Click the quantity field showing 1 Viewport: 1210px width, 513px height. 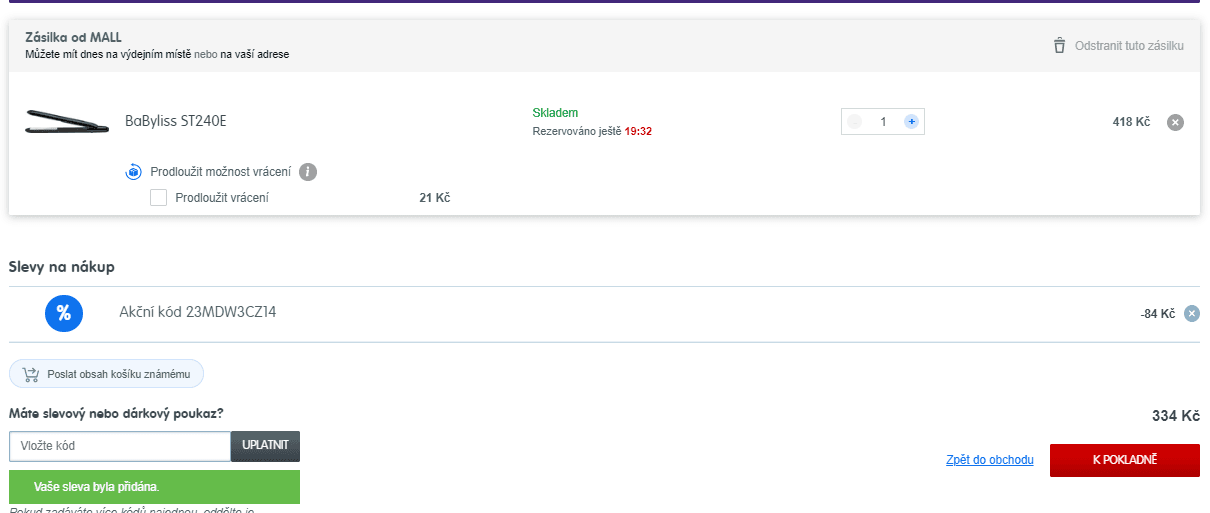[x=883, y=122]
